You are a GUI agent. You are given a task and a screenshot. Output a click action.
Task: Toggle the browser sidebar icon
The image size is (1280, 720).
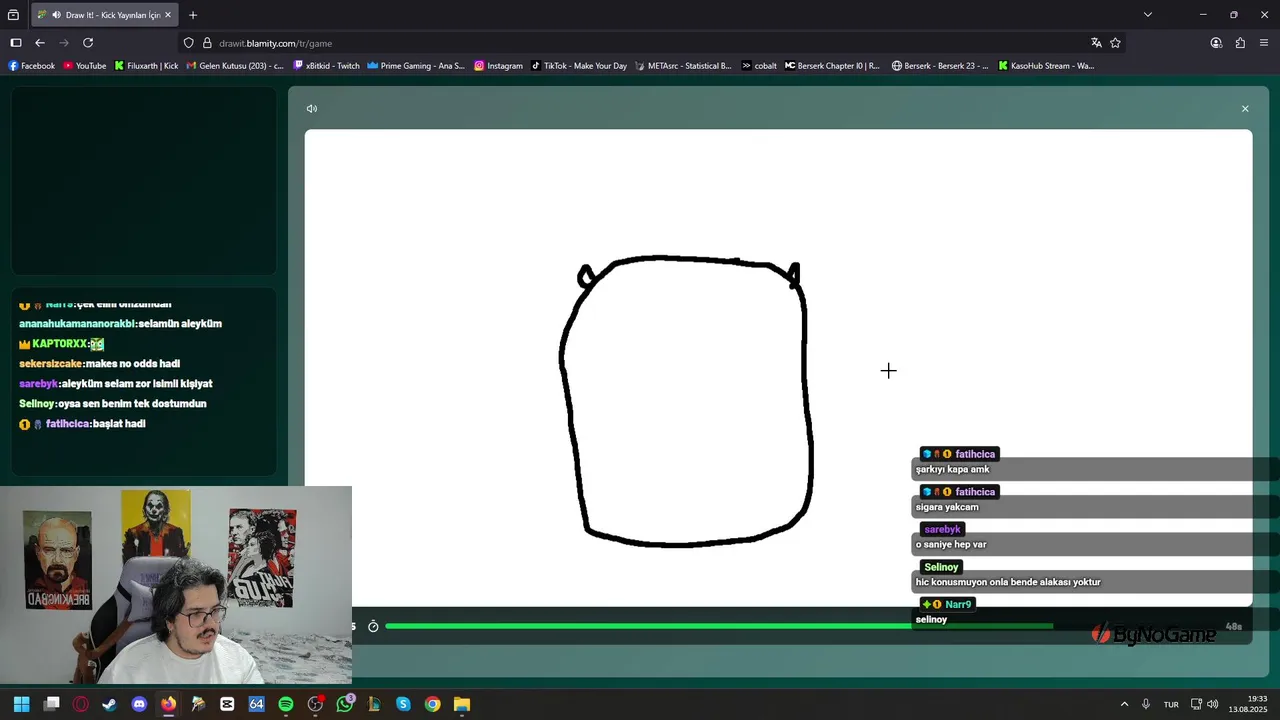point(16,43)
